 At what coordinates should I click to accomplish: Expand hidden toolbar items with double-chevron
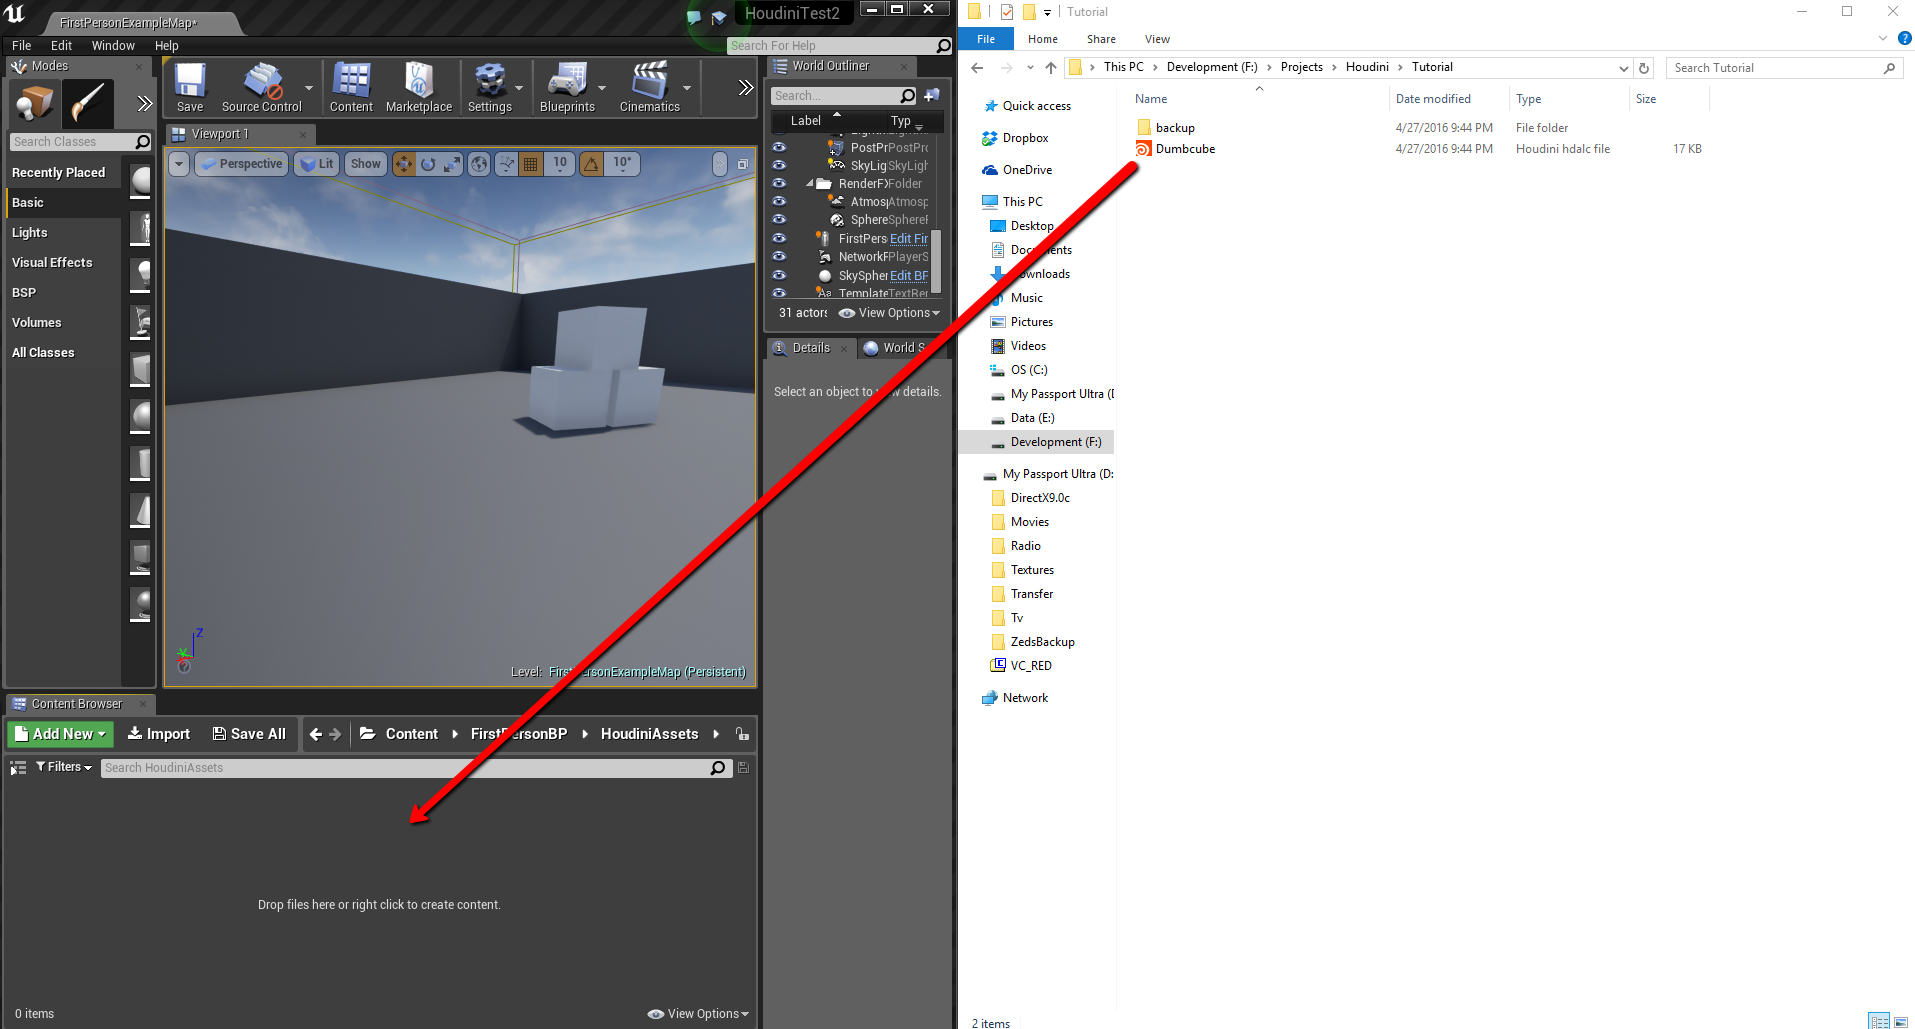coord(746,88)
